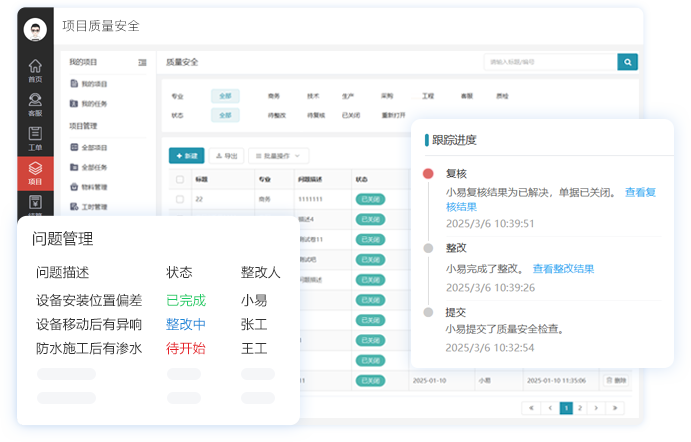691x442 pixels.
Task: Filter 状态 by 已关闭
Action: 351,115
